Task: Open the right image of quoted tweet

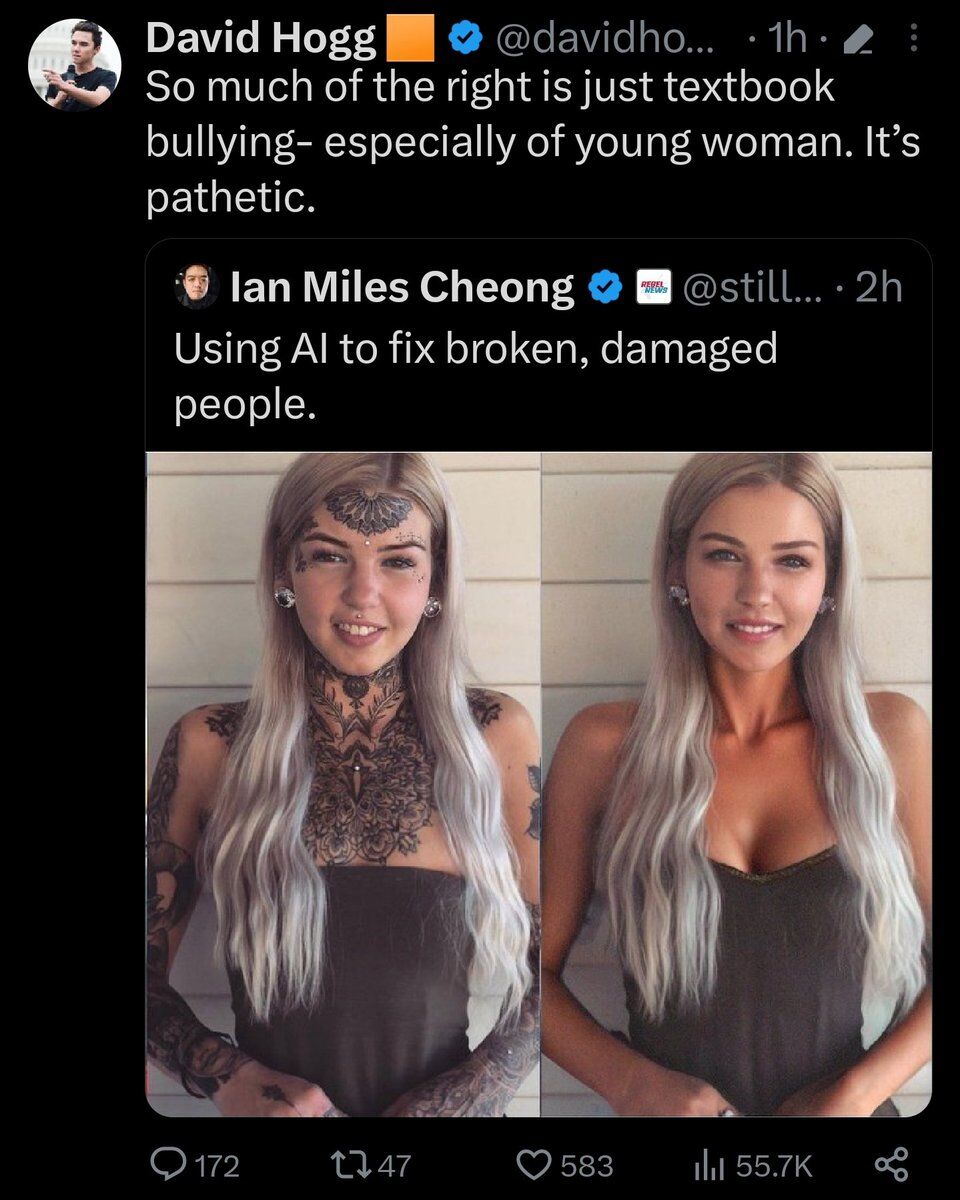Action: [737, 784]
